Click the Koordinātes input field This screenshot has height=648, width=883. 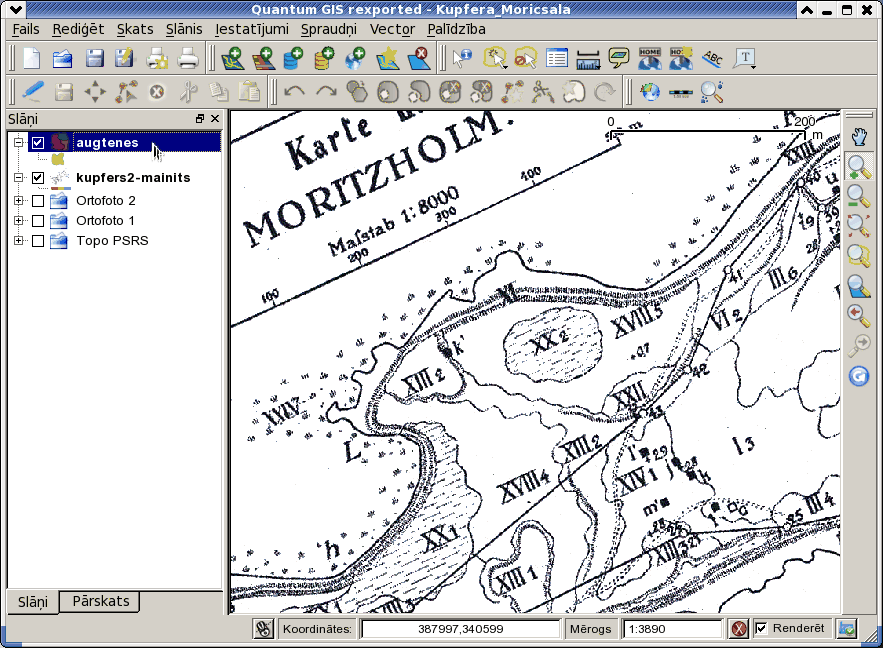[x=461, y=629]
